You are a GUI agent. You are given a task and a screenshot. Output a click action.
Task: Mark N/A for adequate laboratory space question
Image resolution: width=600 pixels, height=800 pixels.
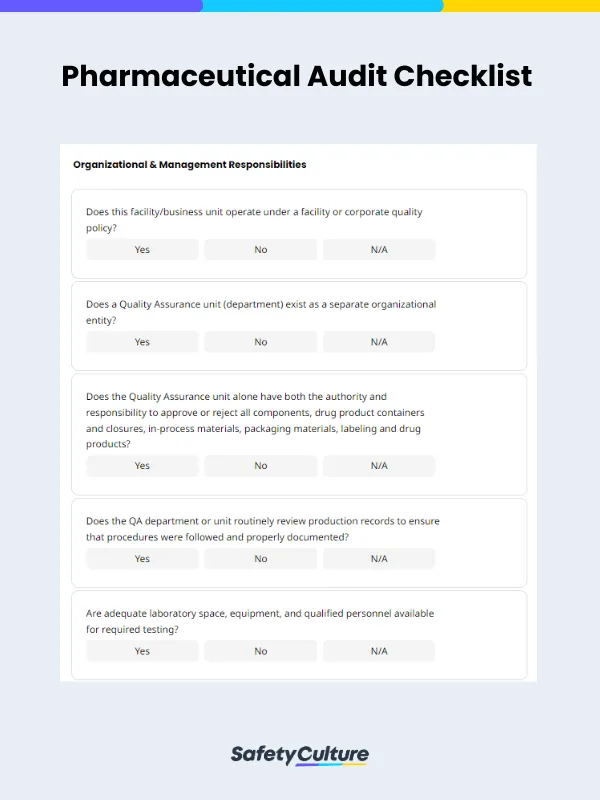pos(379,651)
